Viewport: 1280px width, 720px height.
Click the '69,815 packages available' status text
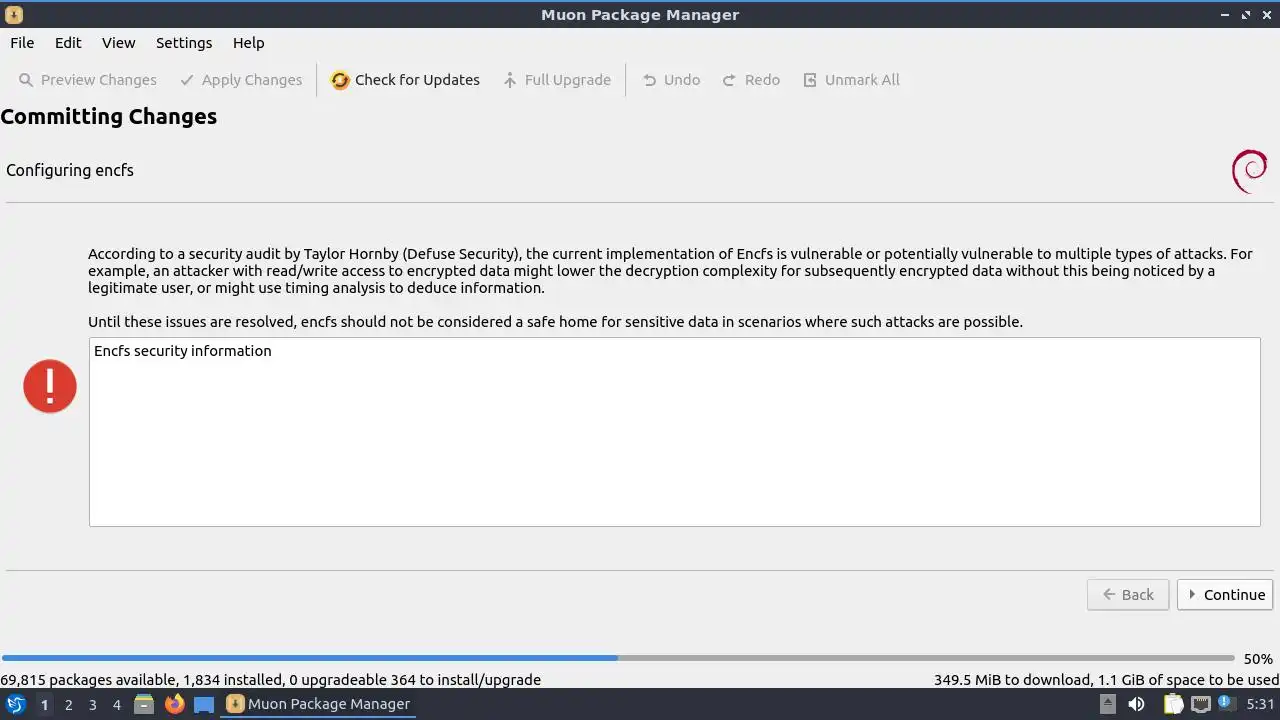click(x=271, y=680)
